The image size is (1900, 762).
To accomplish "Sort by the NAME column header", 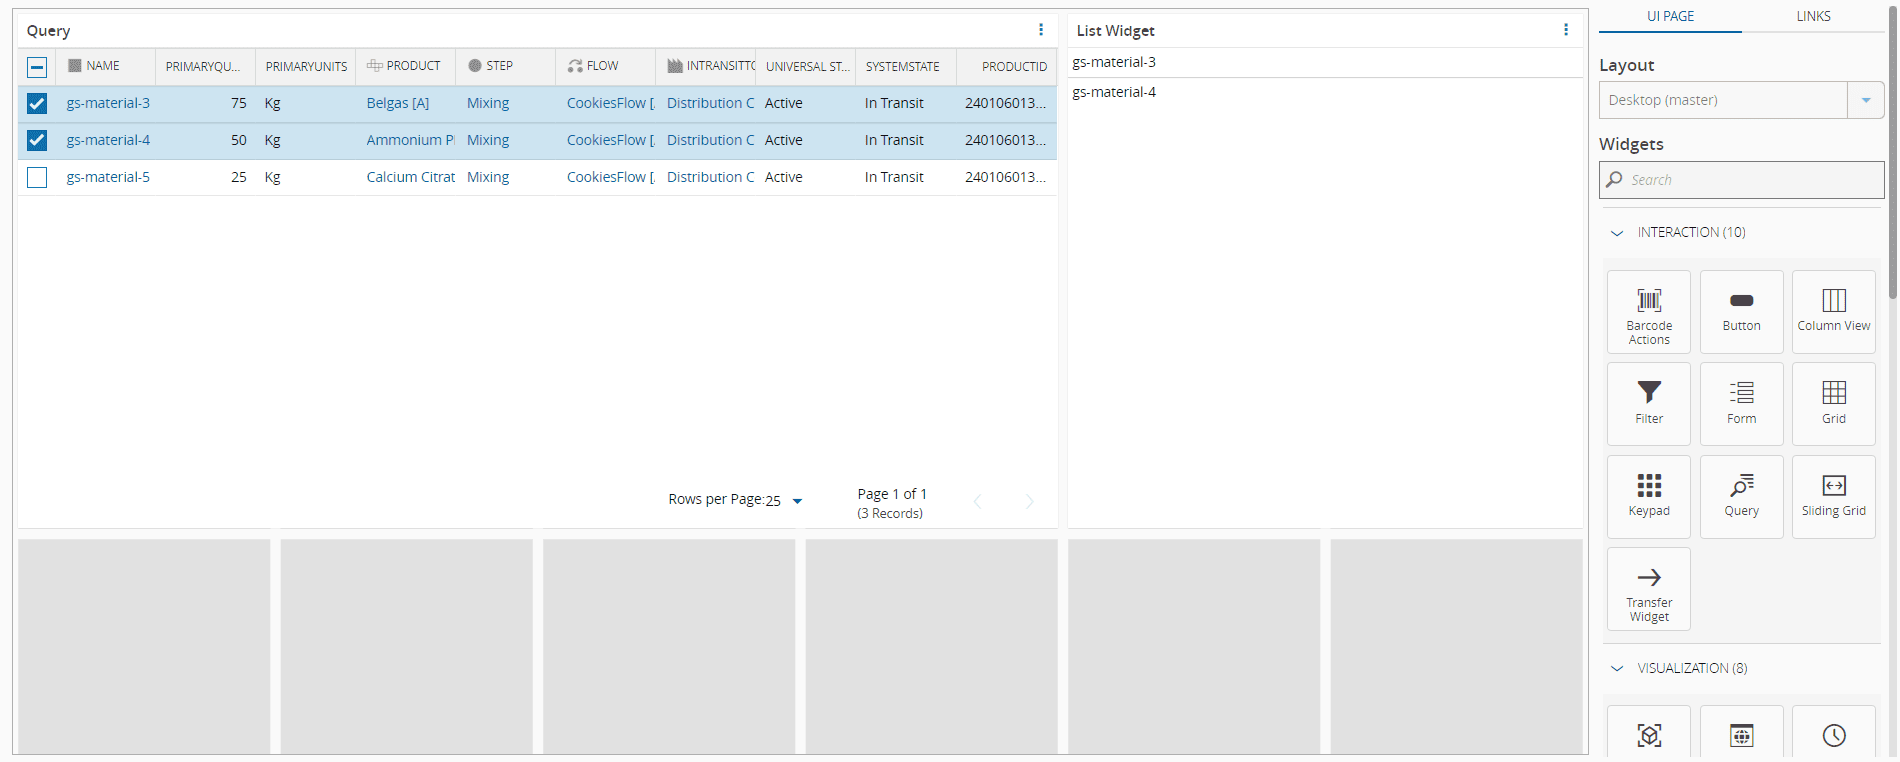I will 104,66.
